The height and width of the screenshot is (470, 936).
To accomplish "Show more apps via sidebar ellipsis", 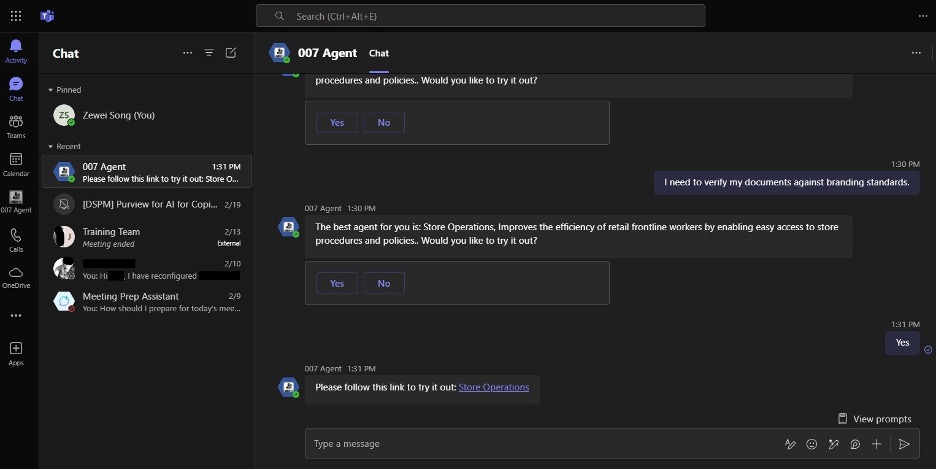I will point(16,315).
